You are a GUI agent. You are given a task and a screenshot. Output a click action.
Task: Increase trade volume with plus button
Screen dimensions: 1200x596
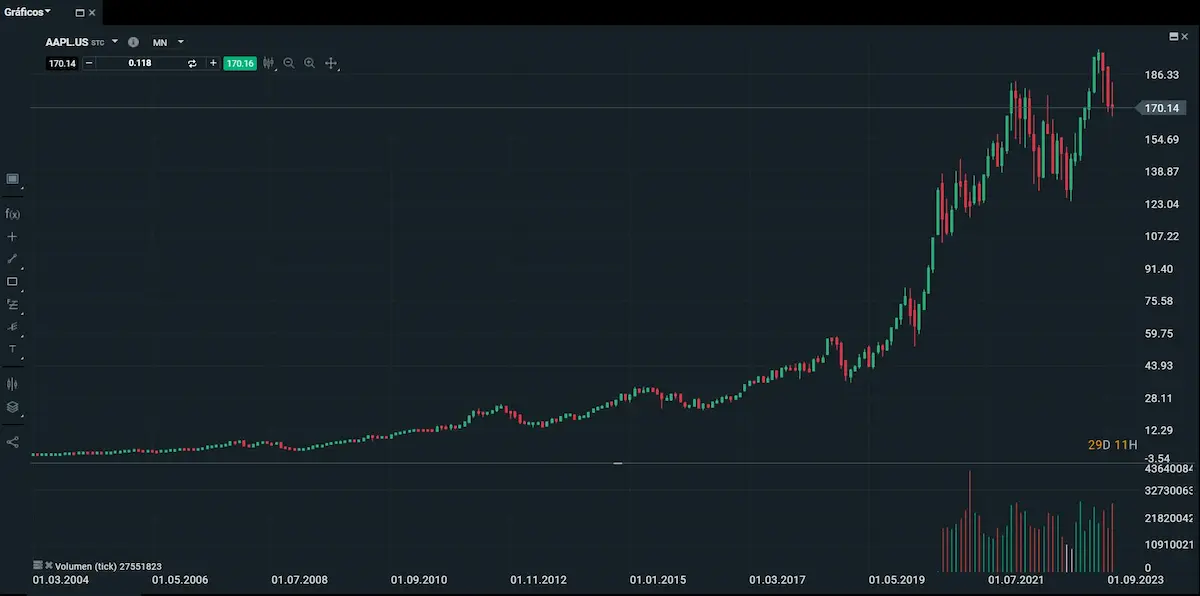tap(213, 63)
